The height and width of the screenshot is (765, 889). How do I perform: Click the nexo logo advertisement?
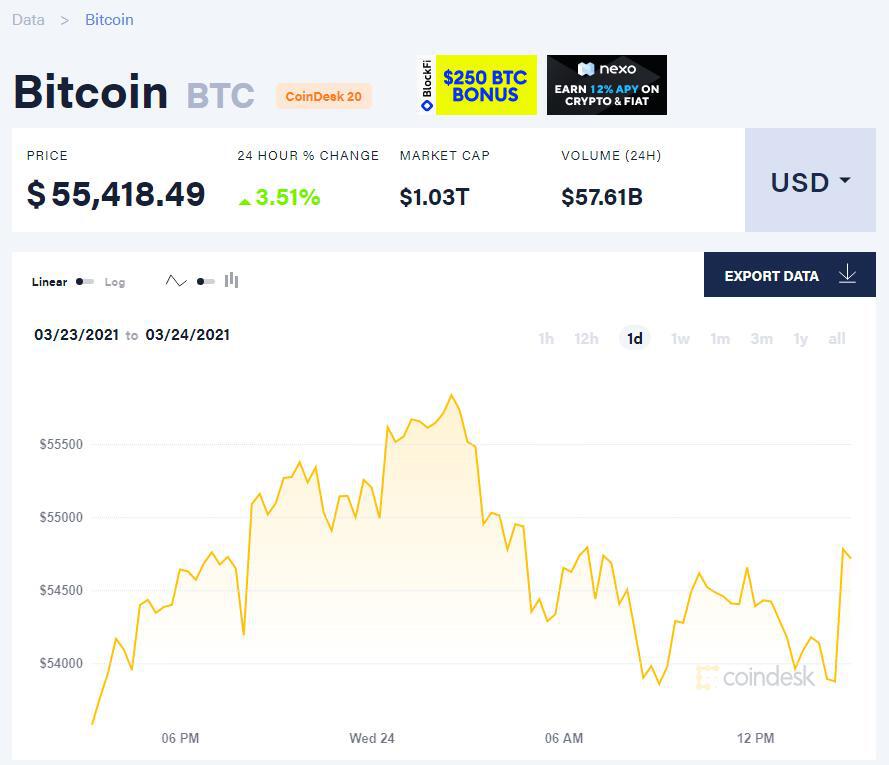coord(607,85)
